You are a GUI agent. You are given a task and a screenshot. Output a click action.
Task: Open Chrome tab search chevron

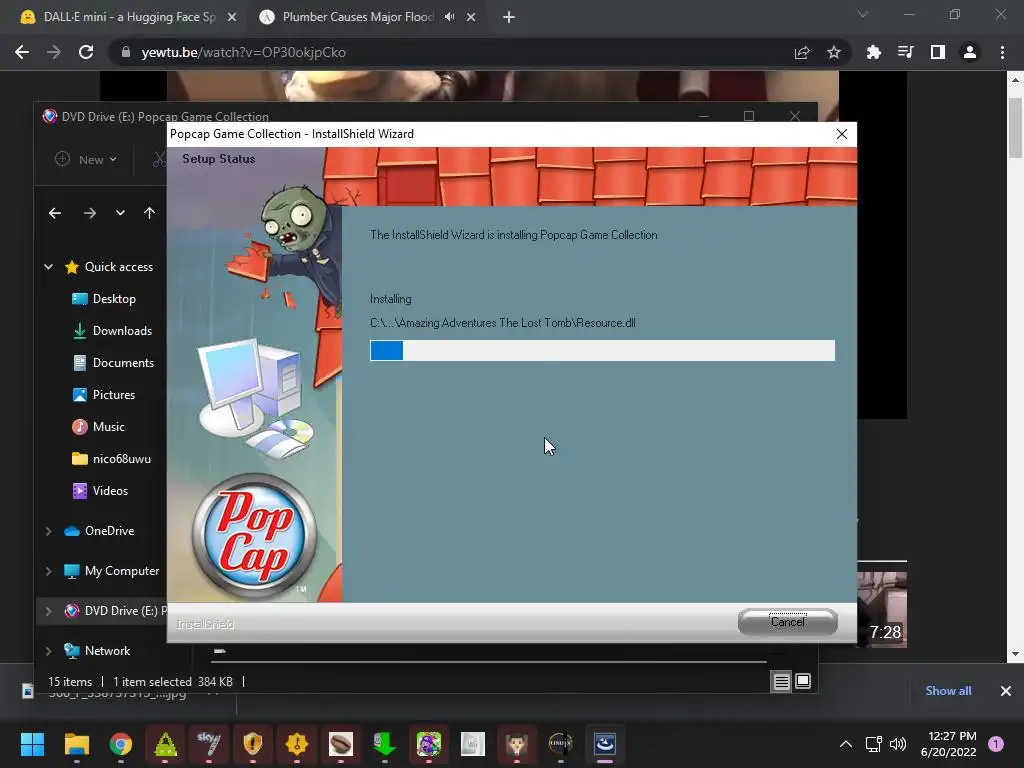point(863,14)
